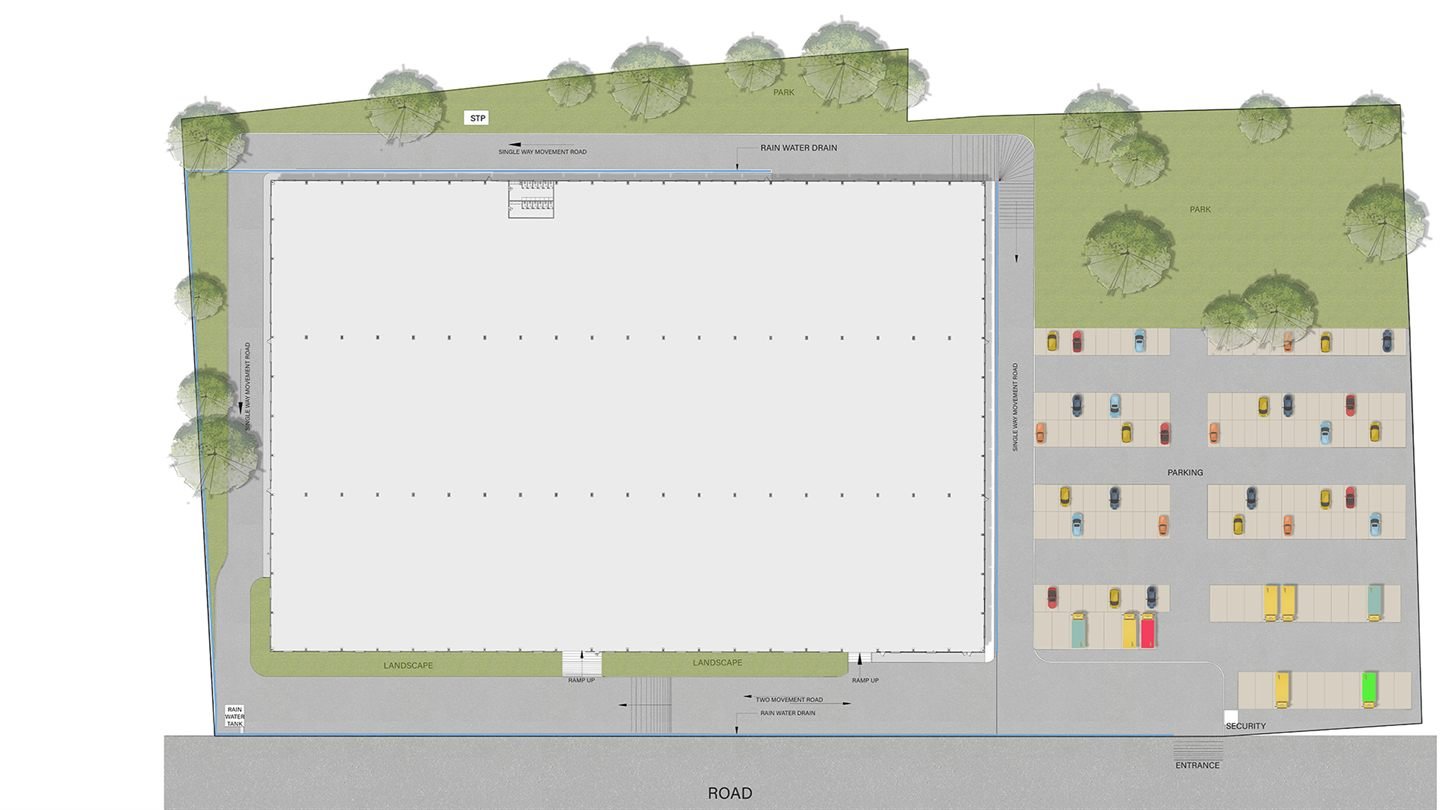The height and width of the screenshot is (810, 1440).
Task: Click the largest tree in the right park
Action: pos(1128,252)
